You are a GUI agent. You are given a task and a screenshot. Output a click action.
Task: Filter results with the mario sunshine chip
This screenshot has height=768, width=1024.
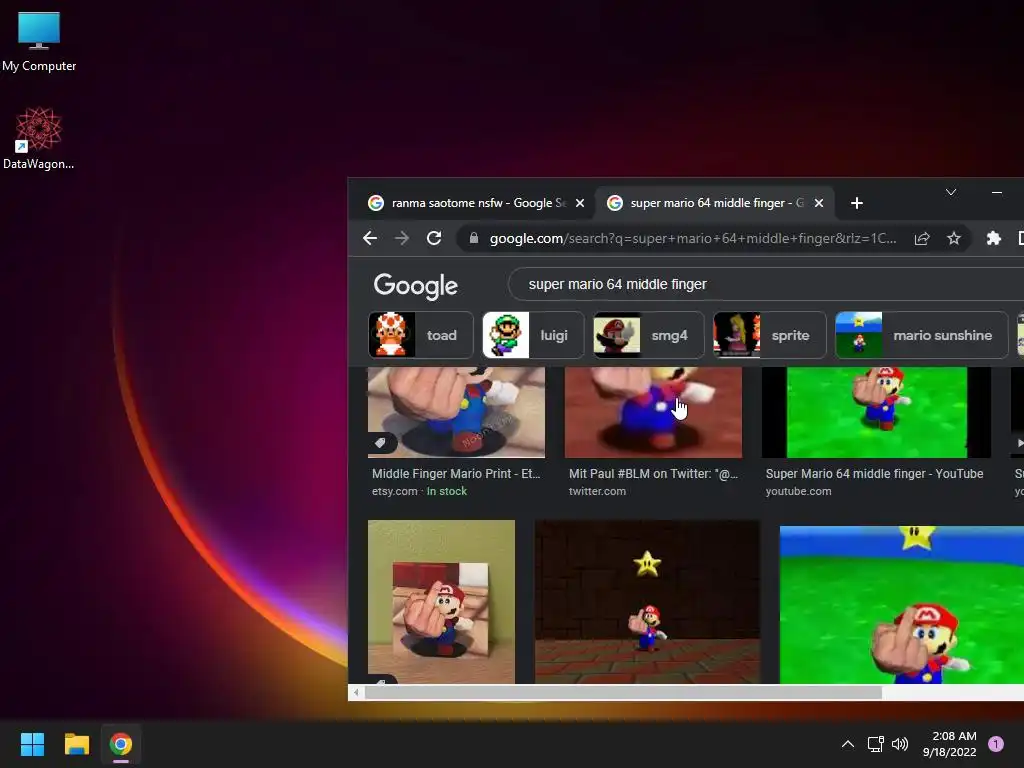pos(921,335)
